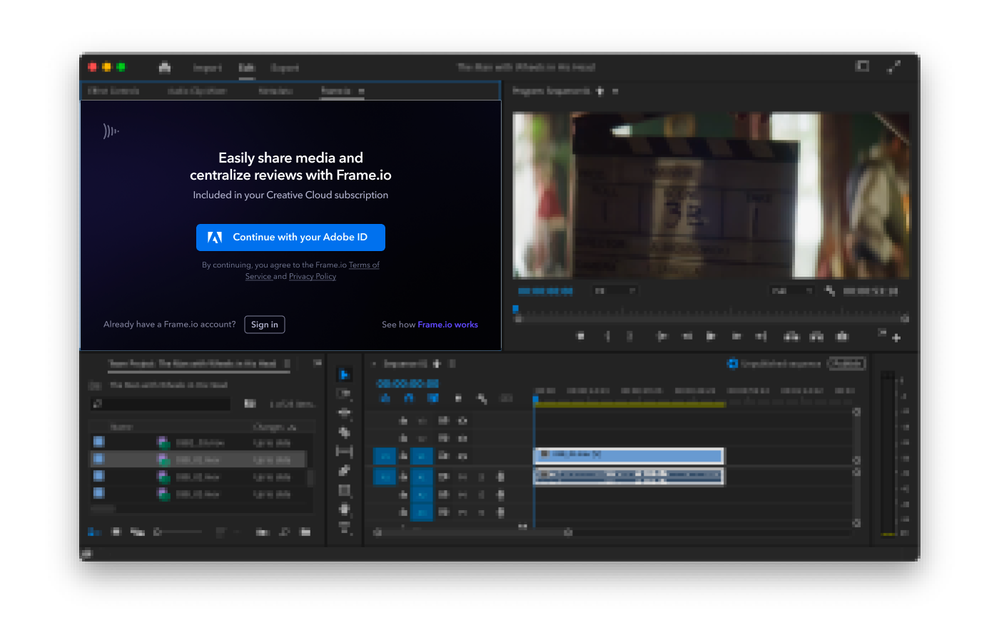Export a frame from Program monitor
The width and height of the screenshot is (999, 642).
[842, 336]
